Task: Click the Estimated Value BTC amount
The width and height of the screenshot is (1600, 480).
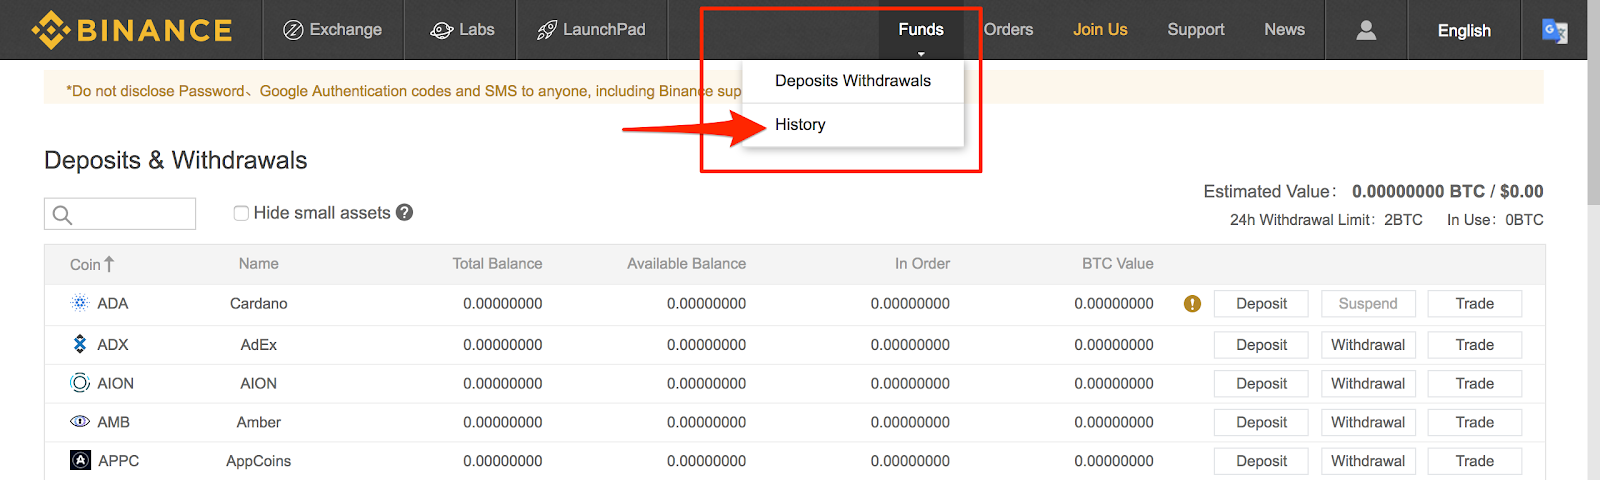Action: coord(1418,191)
